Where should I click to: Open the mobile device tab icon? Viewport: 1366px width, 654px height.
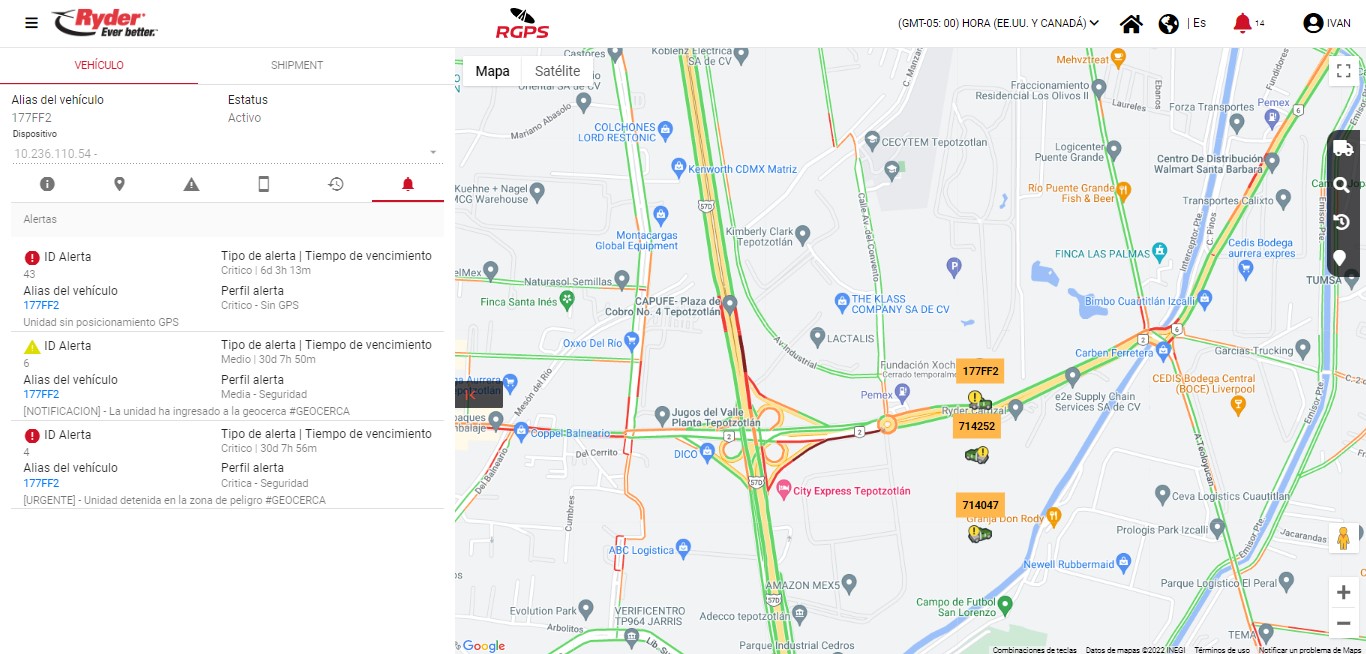click(264, 184)
